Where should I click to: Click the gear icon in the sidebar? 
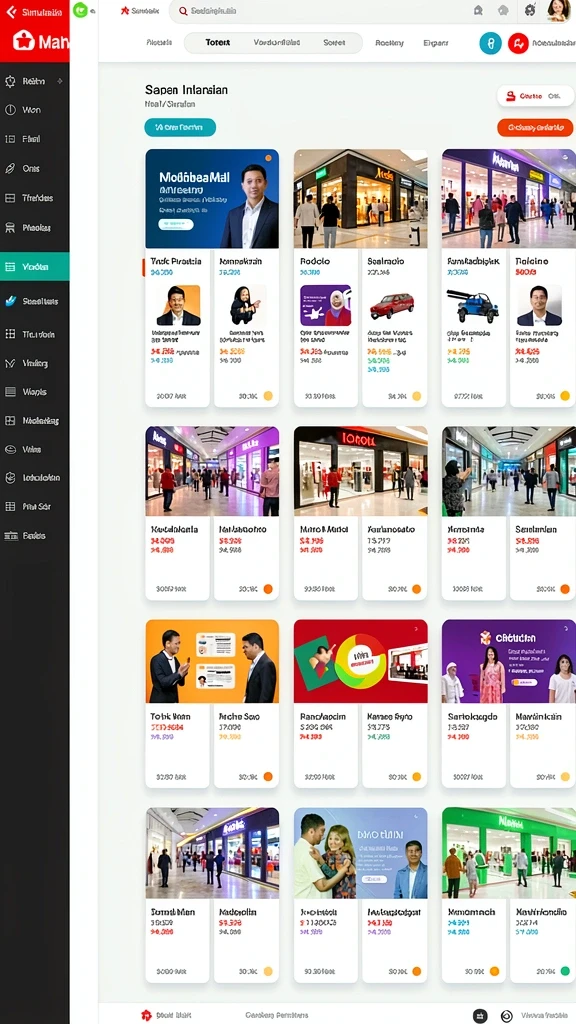pos(10,82)
